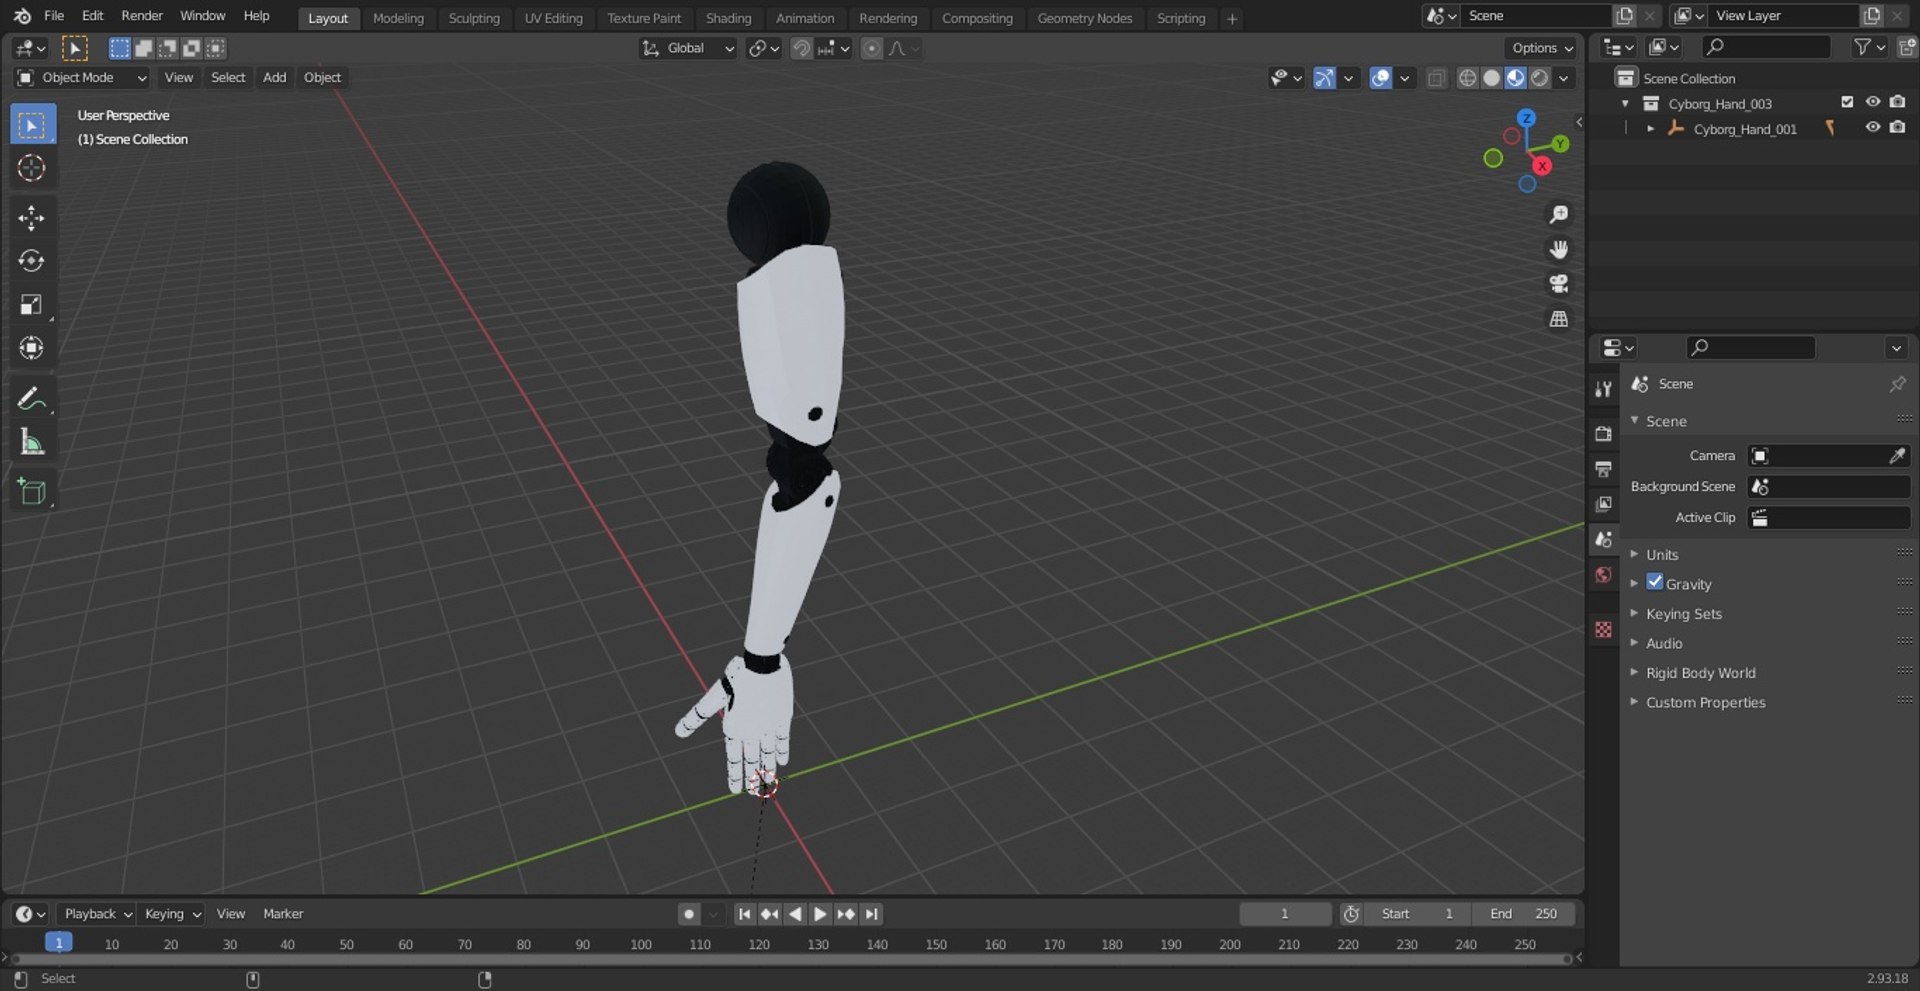The width and height of the screenshot is (1920, 991).
Task: Click the red X axis gizmo
Action: pos(1542,166)
